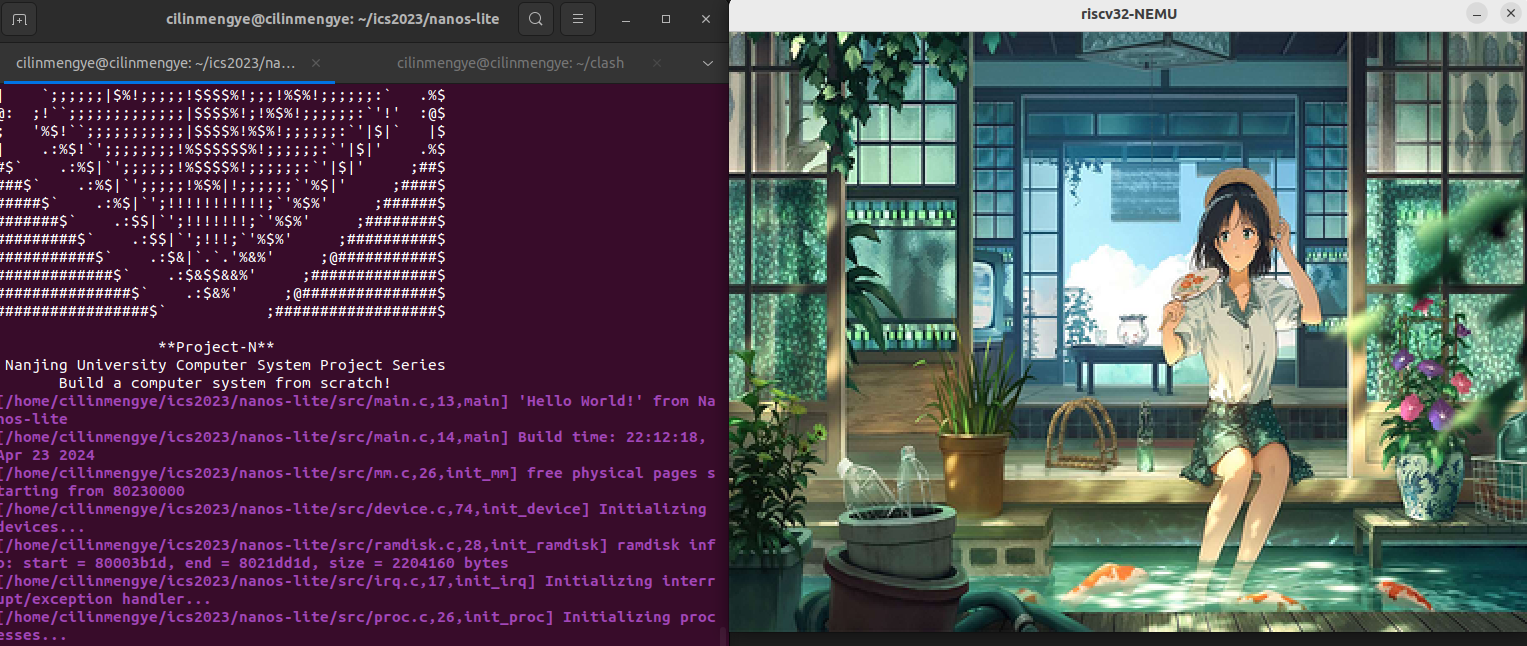Click the ramdisk.c,28 init_ramdisk log line
Viewport: 1527px width, 646px height.
click(x=358, y=554)
